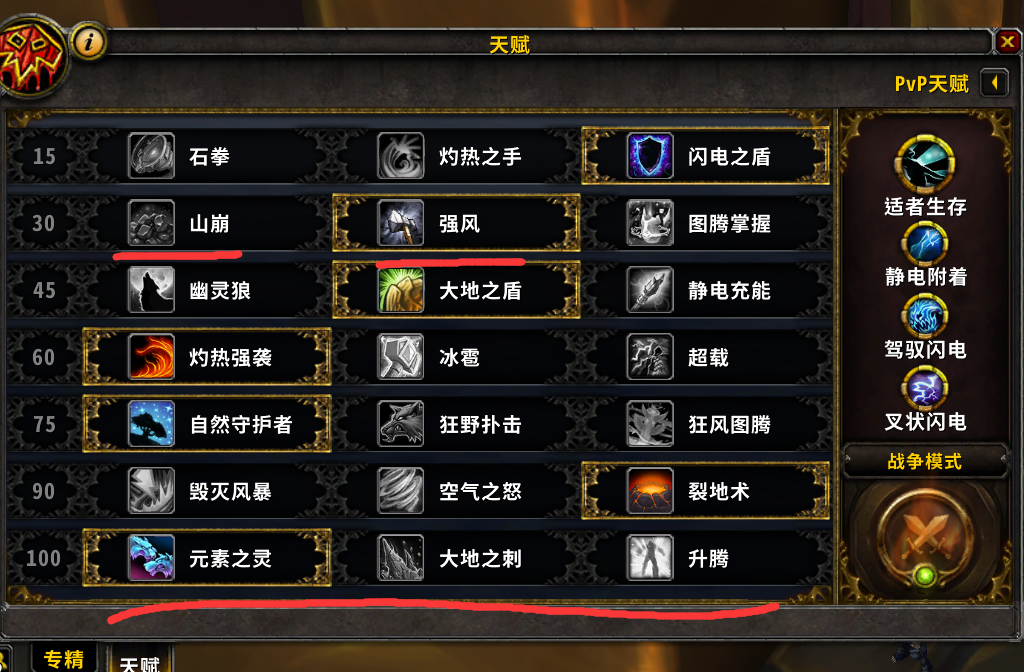This screenshot has height=672, width=1024.
Task: Open the 驾驭闪电 PvP talent slot
Action: [x=925, y=317]
